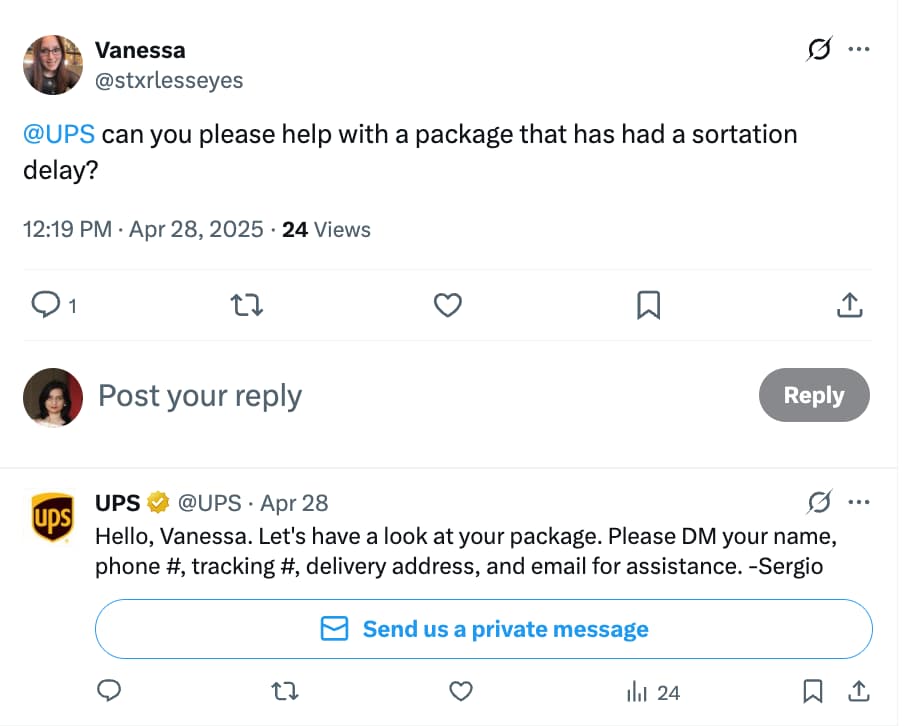Repost Vanessa's tweet
This screenshot has height=726, width=906.
coord(246,305)
